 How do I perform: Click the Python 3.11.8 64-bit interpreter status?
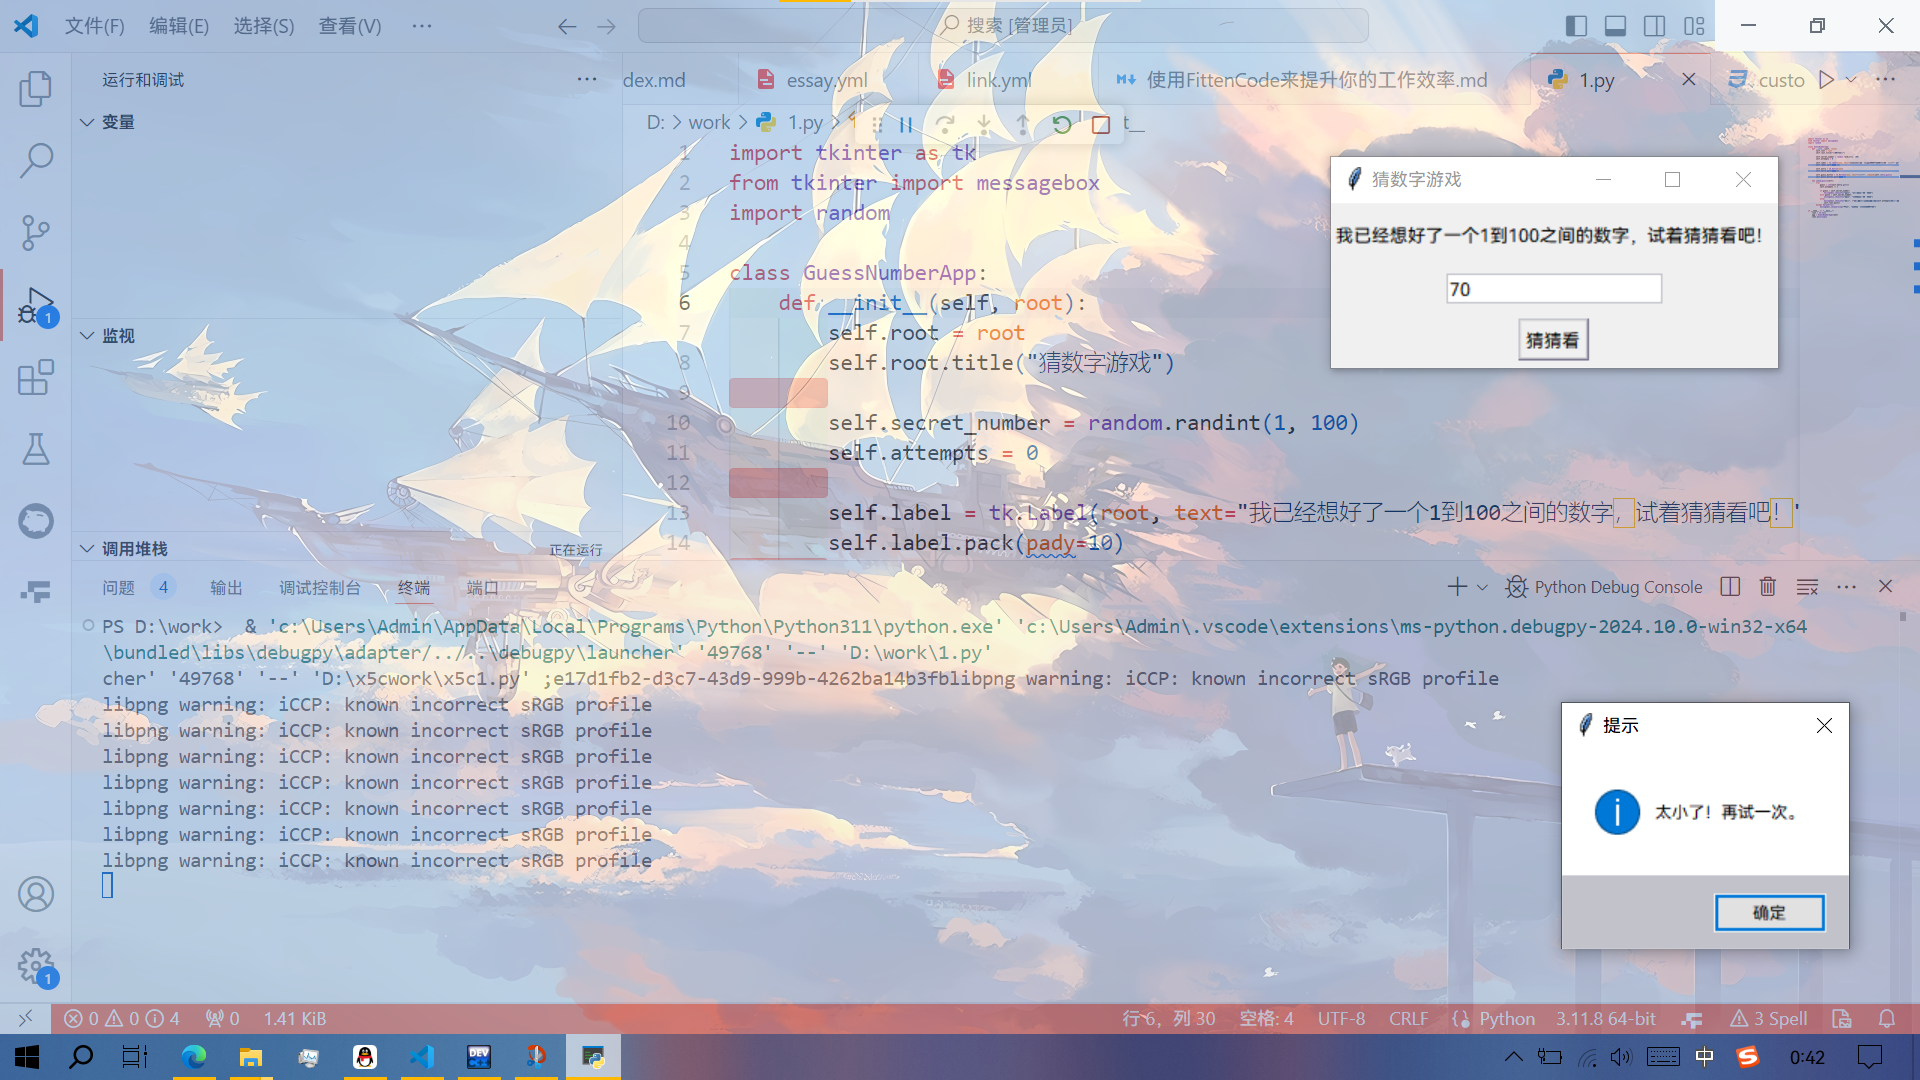pos(1605,1019)
